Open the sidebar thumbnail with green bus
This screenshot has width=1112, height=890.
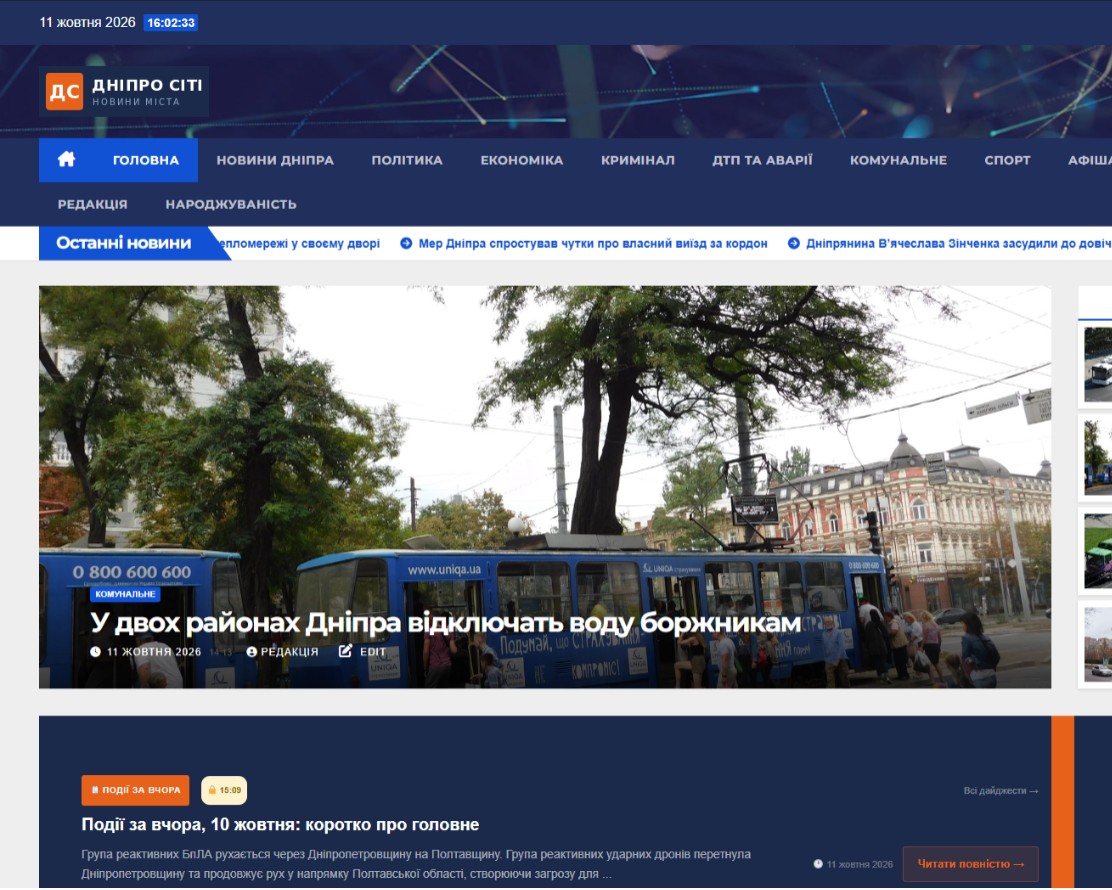tap(1098, 552)
